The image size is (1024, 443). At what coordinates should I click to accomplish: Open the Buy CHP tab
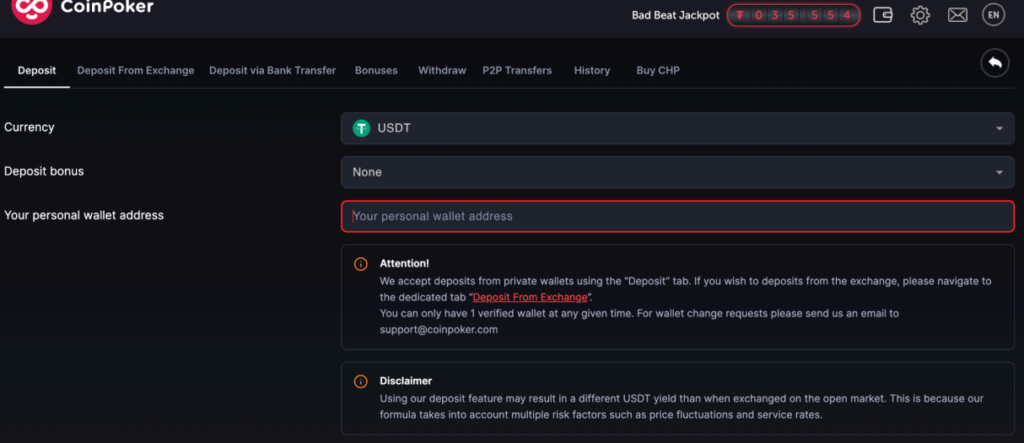(658, 71)
